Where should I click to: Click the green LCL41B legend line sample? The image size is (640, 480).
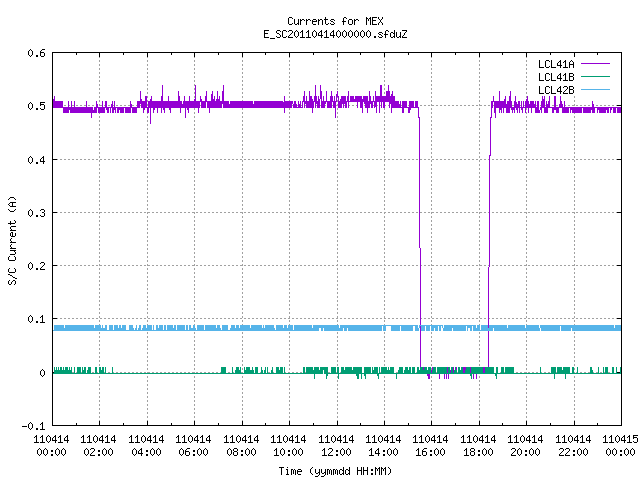[x=595, y=76]
